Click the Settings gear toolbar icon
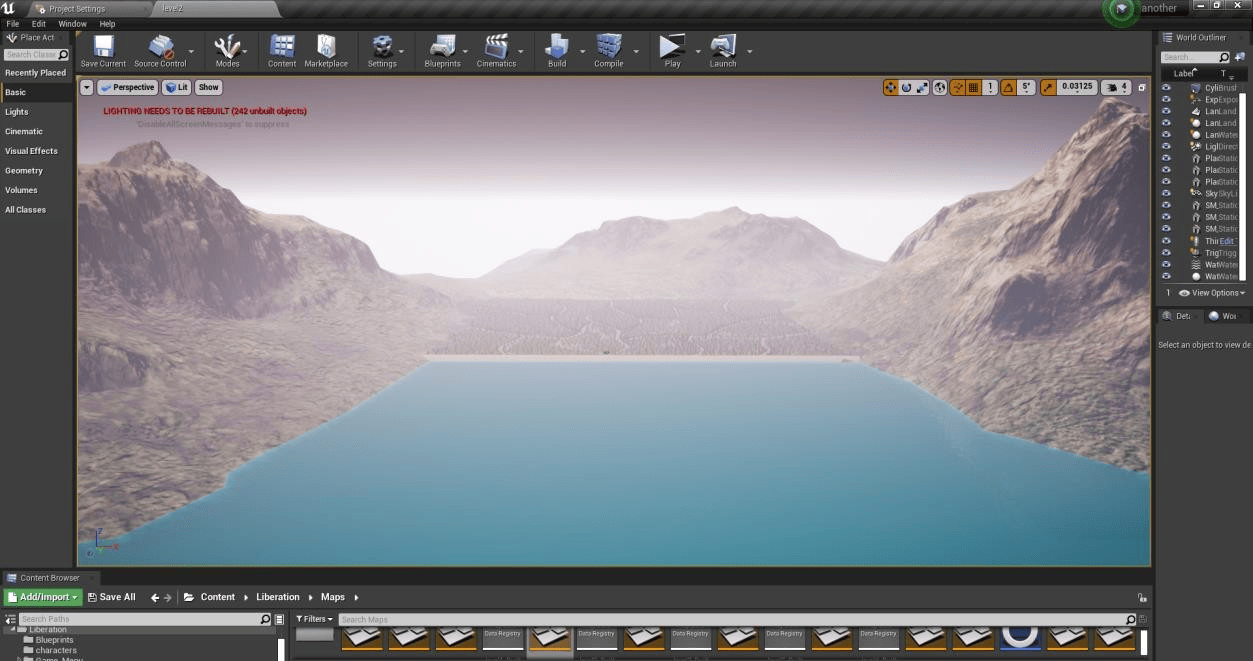 382,51
